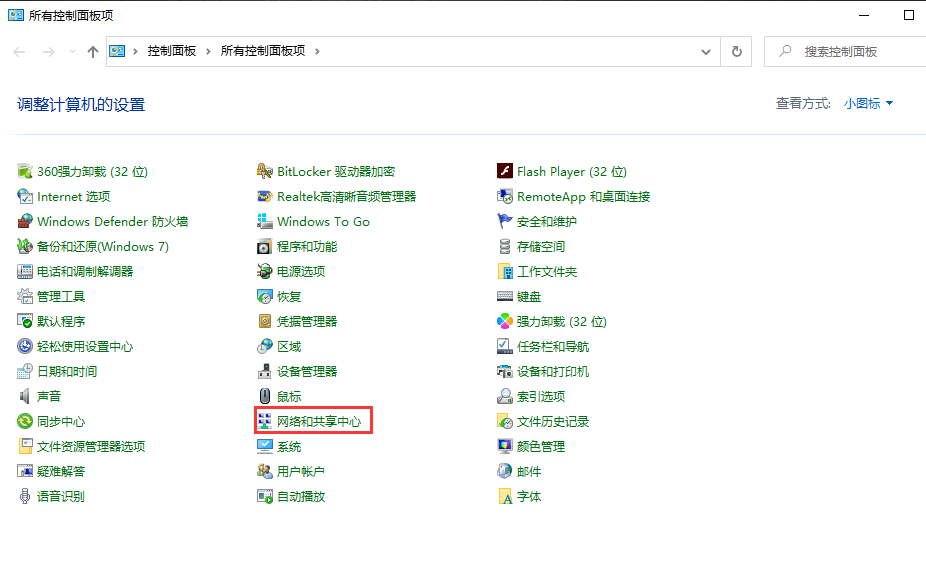The width and height of the screenshot is (926, 569).
Task: Expand the chevron after 控制面板 in breadcrumb
Action: [x=209, y=51]
